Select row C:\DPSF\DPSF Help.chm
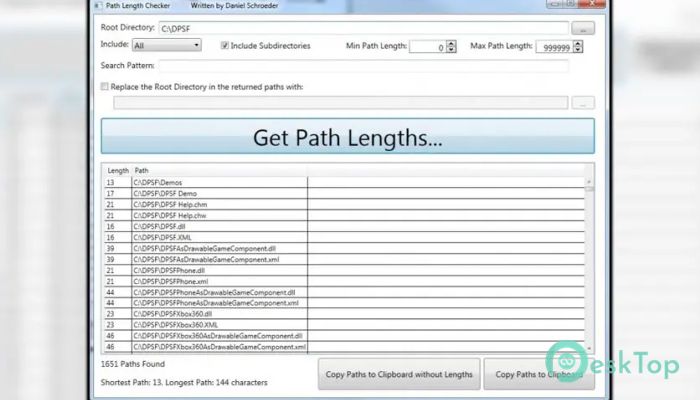Screen dimensions: 700x400 (x=344, y=204)
